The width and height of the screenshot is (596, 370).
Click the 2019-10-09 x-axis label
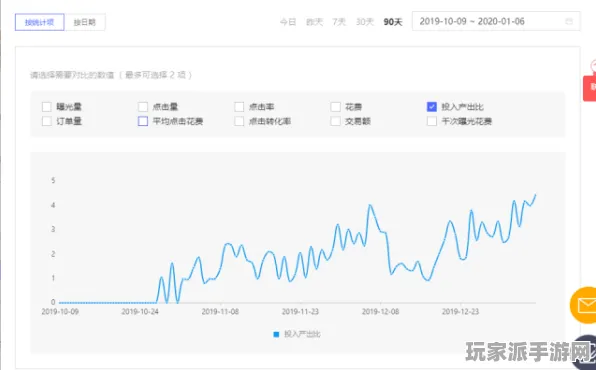[60, 312]
